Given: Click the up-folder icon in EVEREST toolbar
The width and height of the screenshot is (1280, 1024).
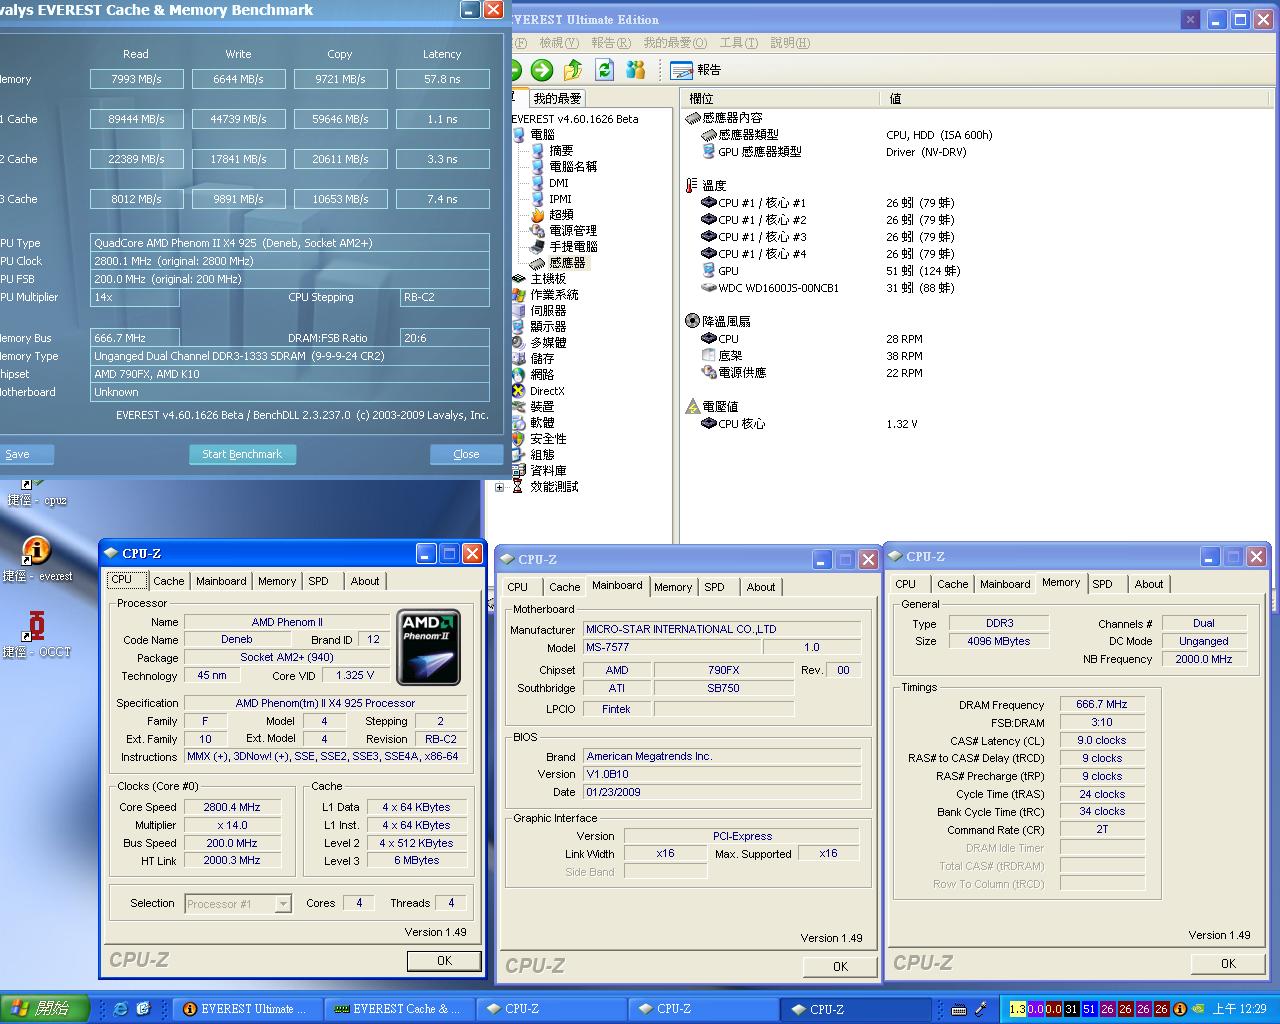Looking at the screenshot, I should tap(573, 70).
